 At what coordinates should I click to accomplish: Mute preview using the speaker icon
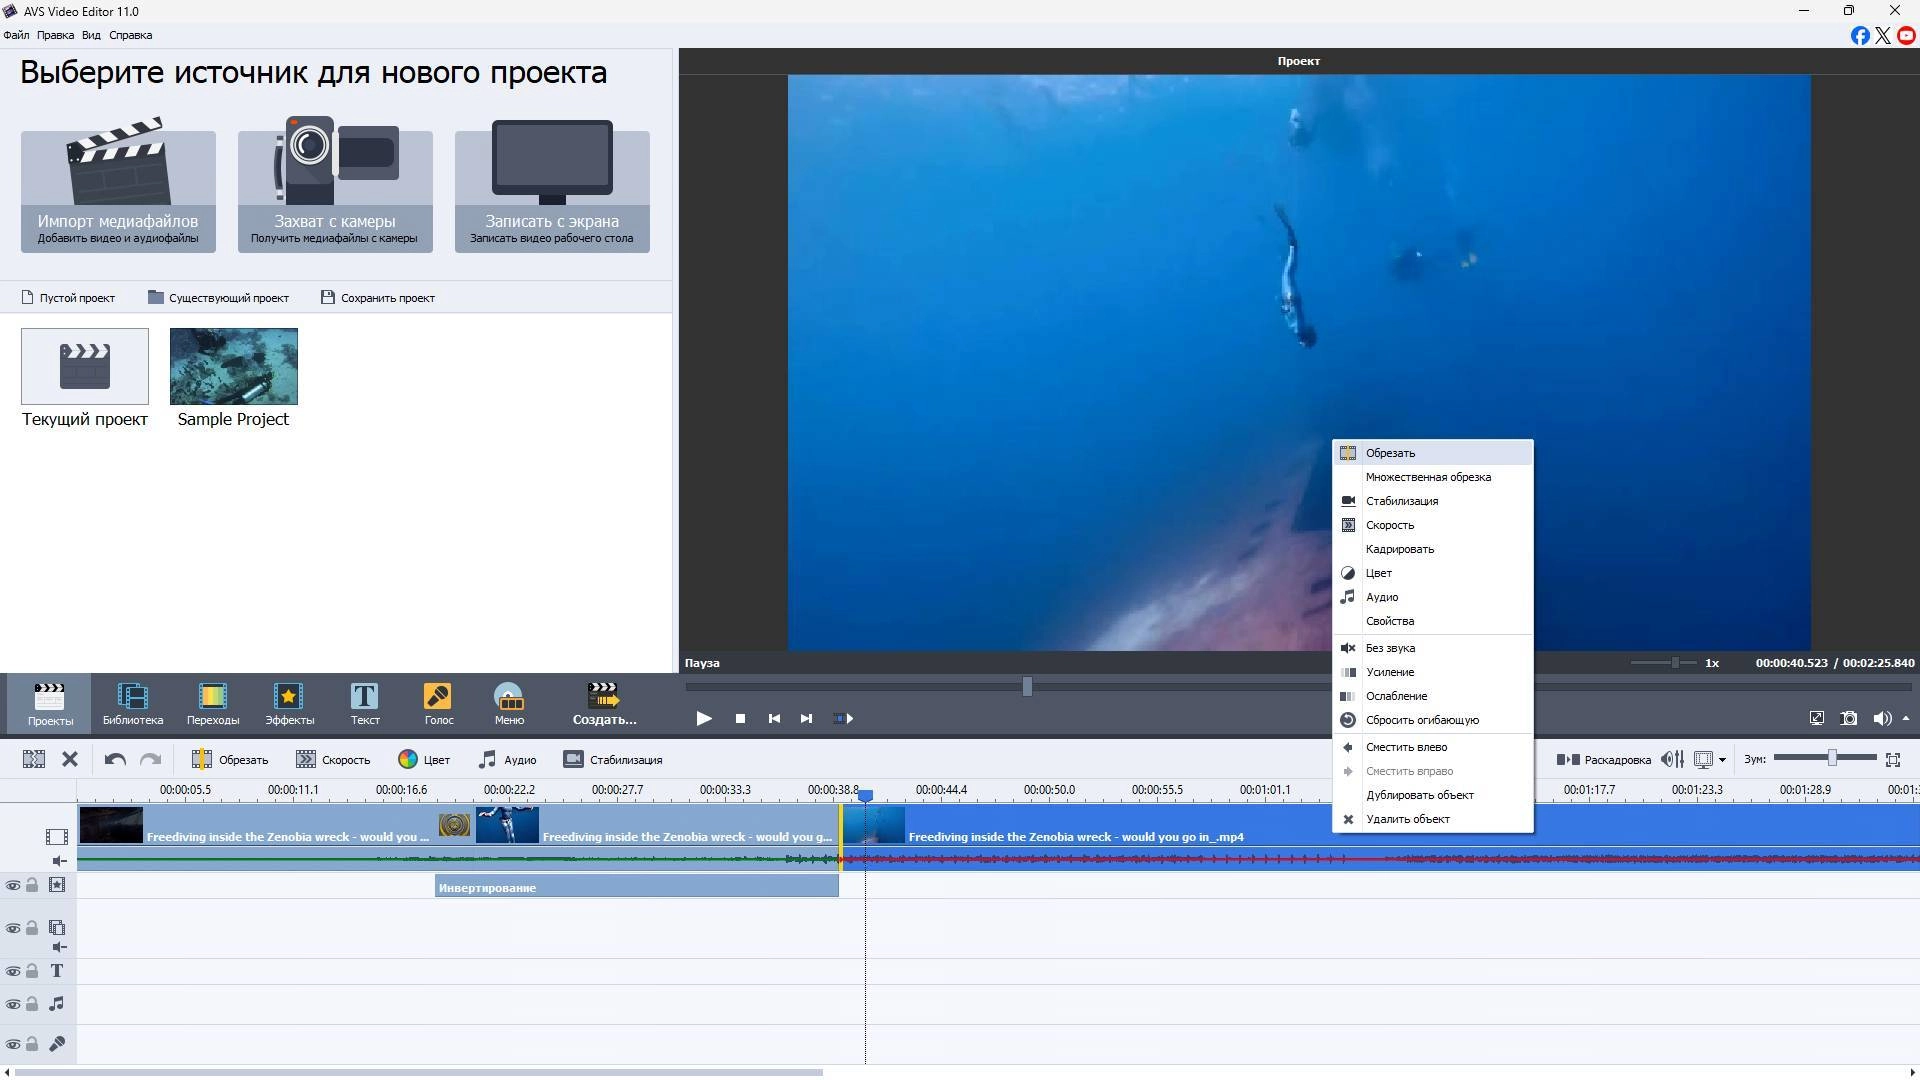click(1882, 718)
